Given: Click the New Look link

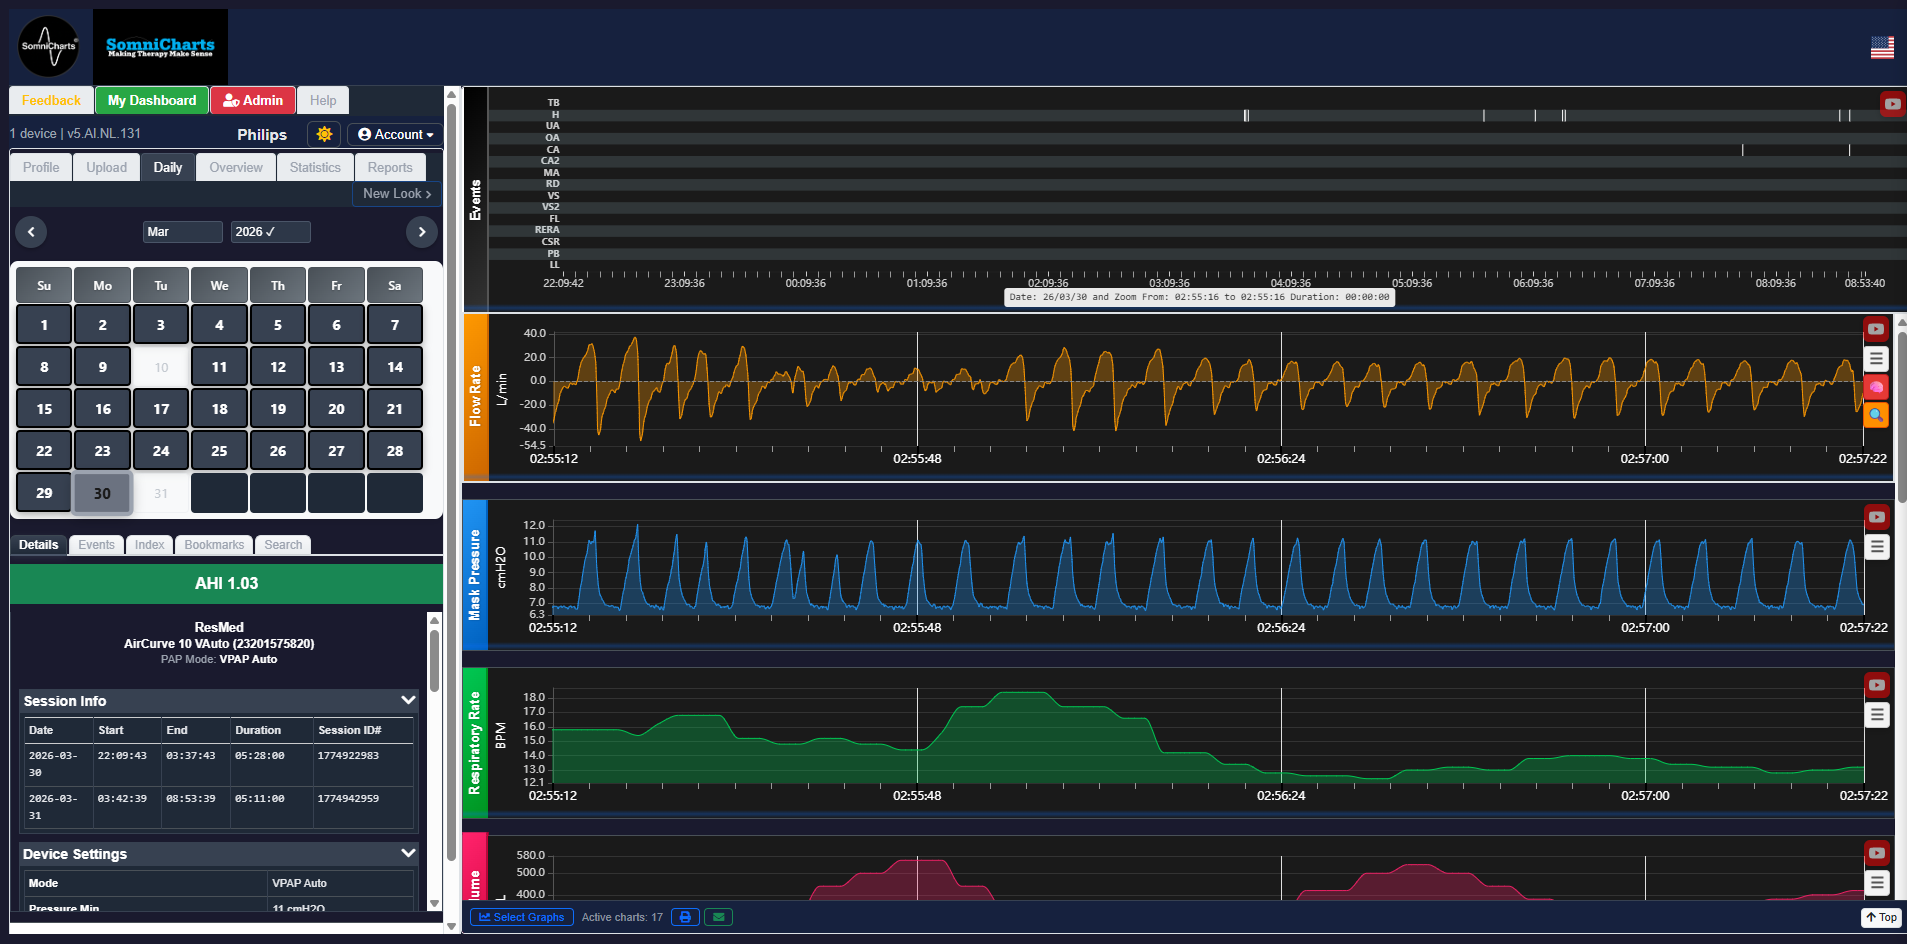Looking at the screenshot, I should 396,194.
